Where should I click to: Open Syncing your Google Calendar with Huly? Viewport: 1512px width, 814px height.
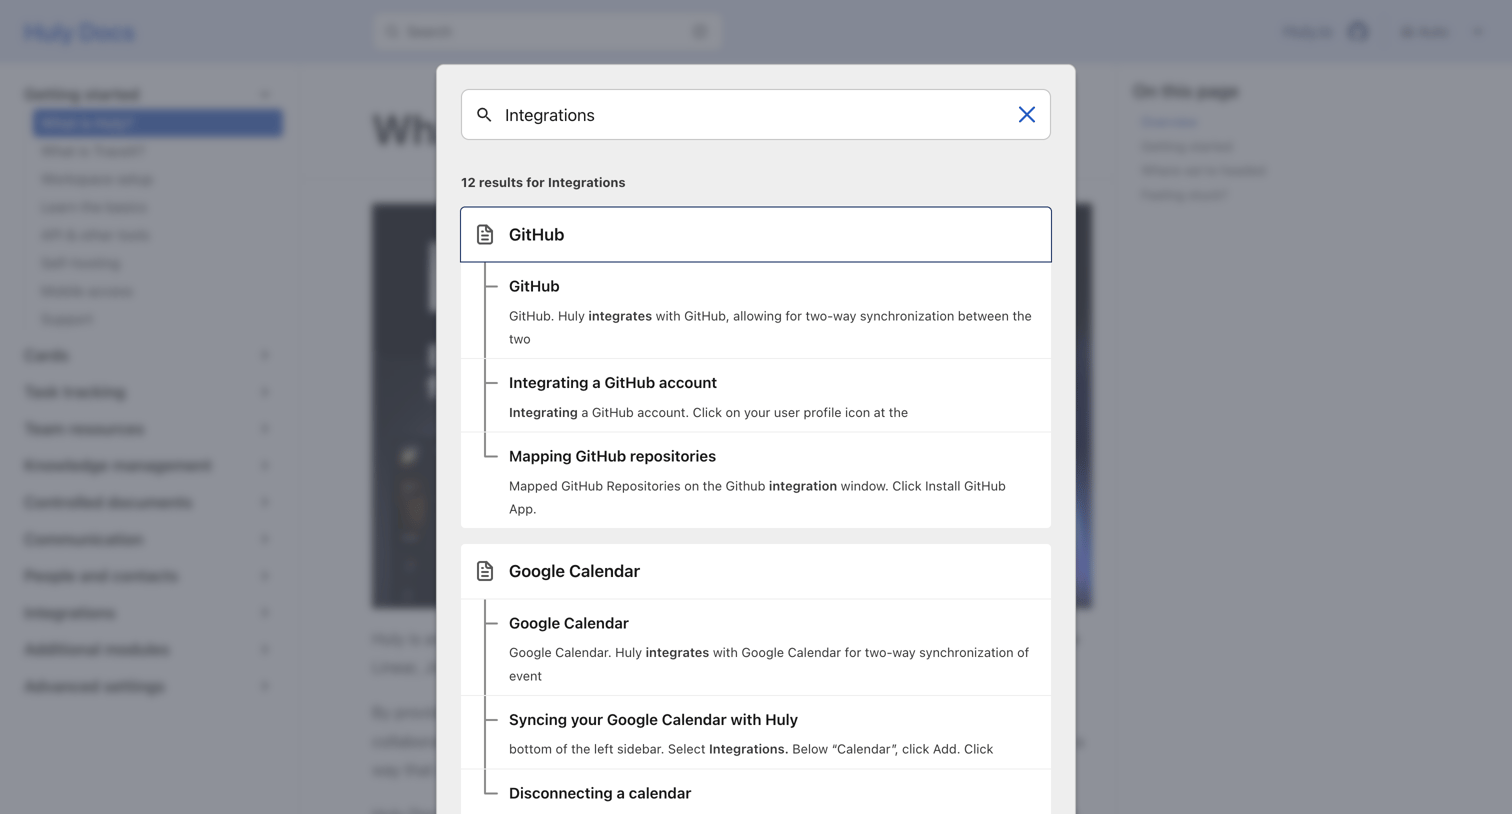tap(756, 733)
